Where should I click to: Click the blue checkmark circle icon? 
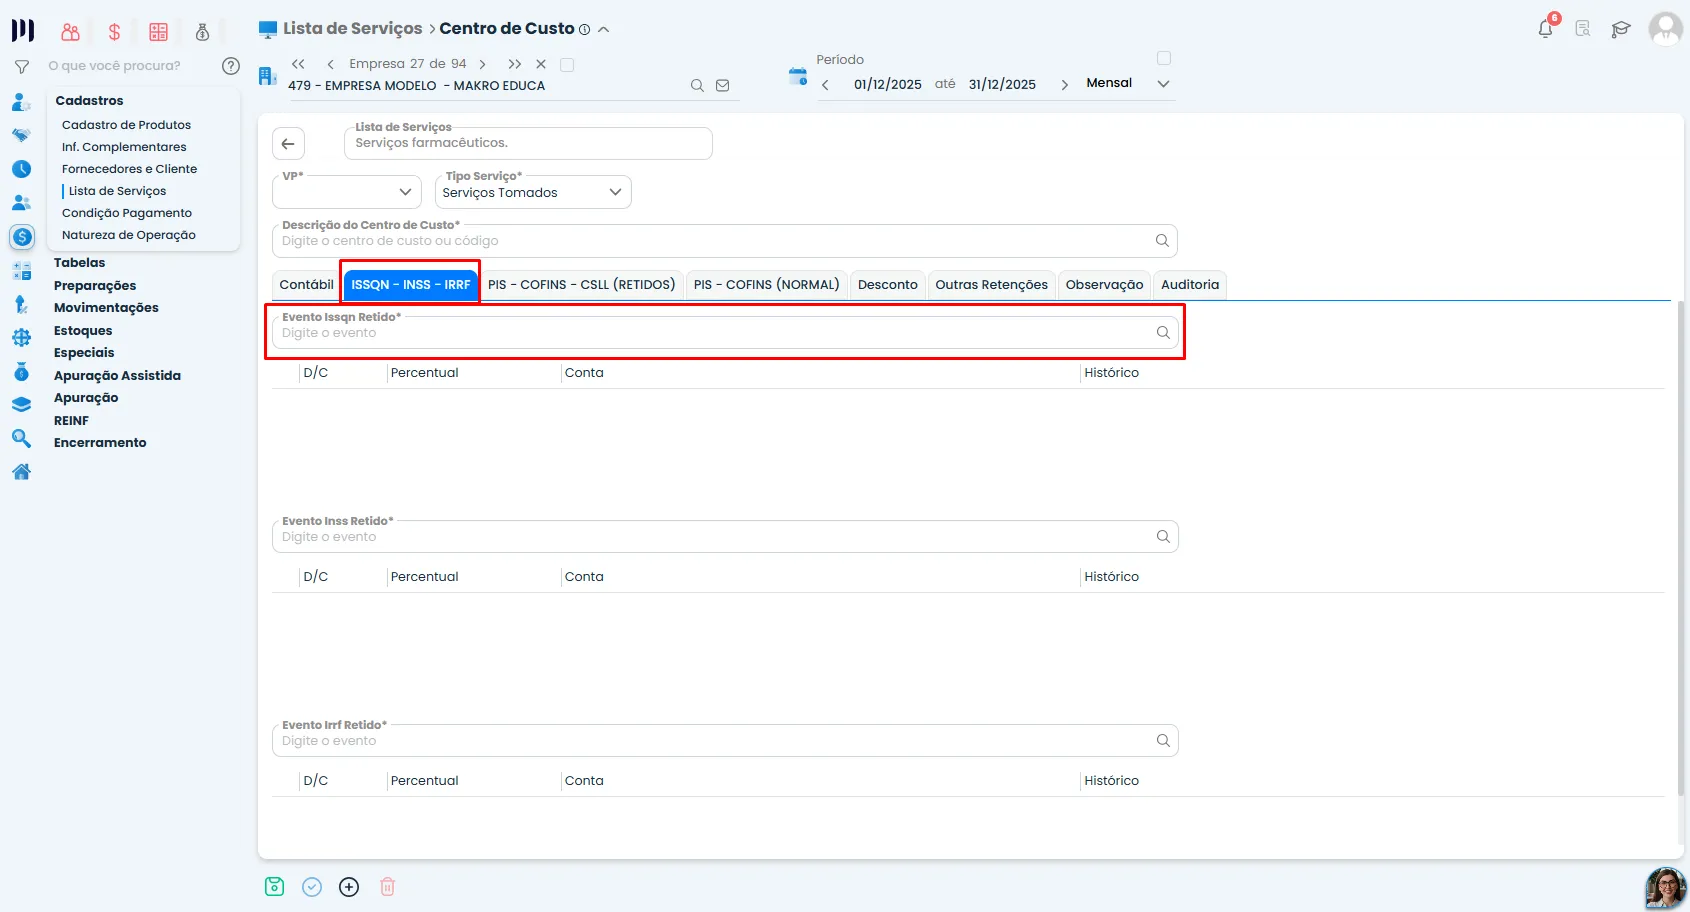coord(312,887)
